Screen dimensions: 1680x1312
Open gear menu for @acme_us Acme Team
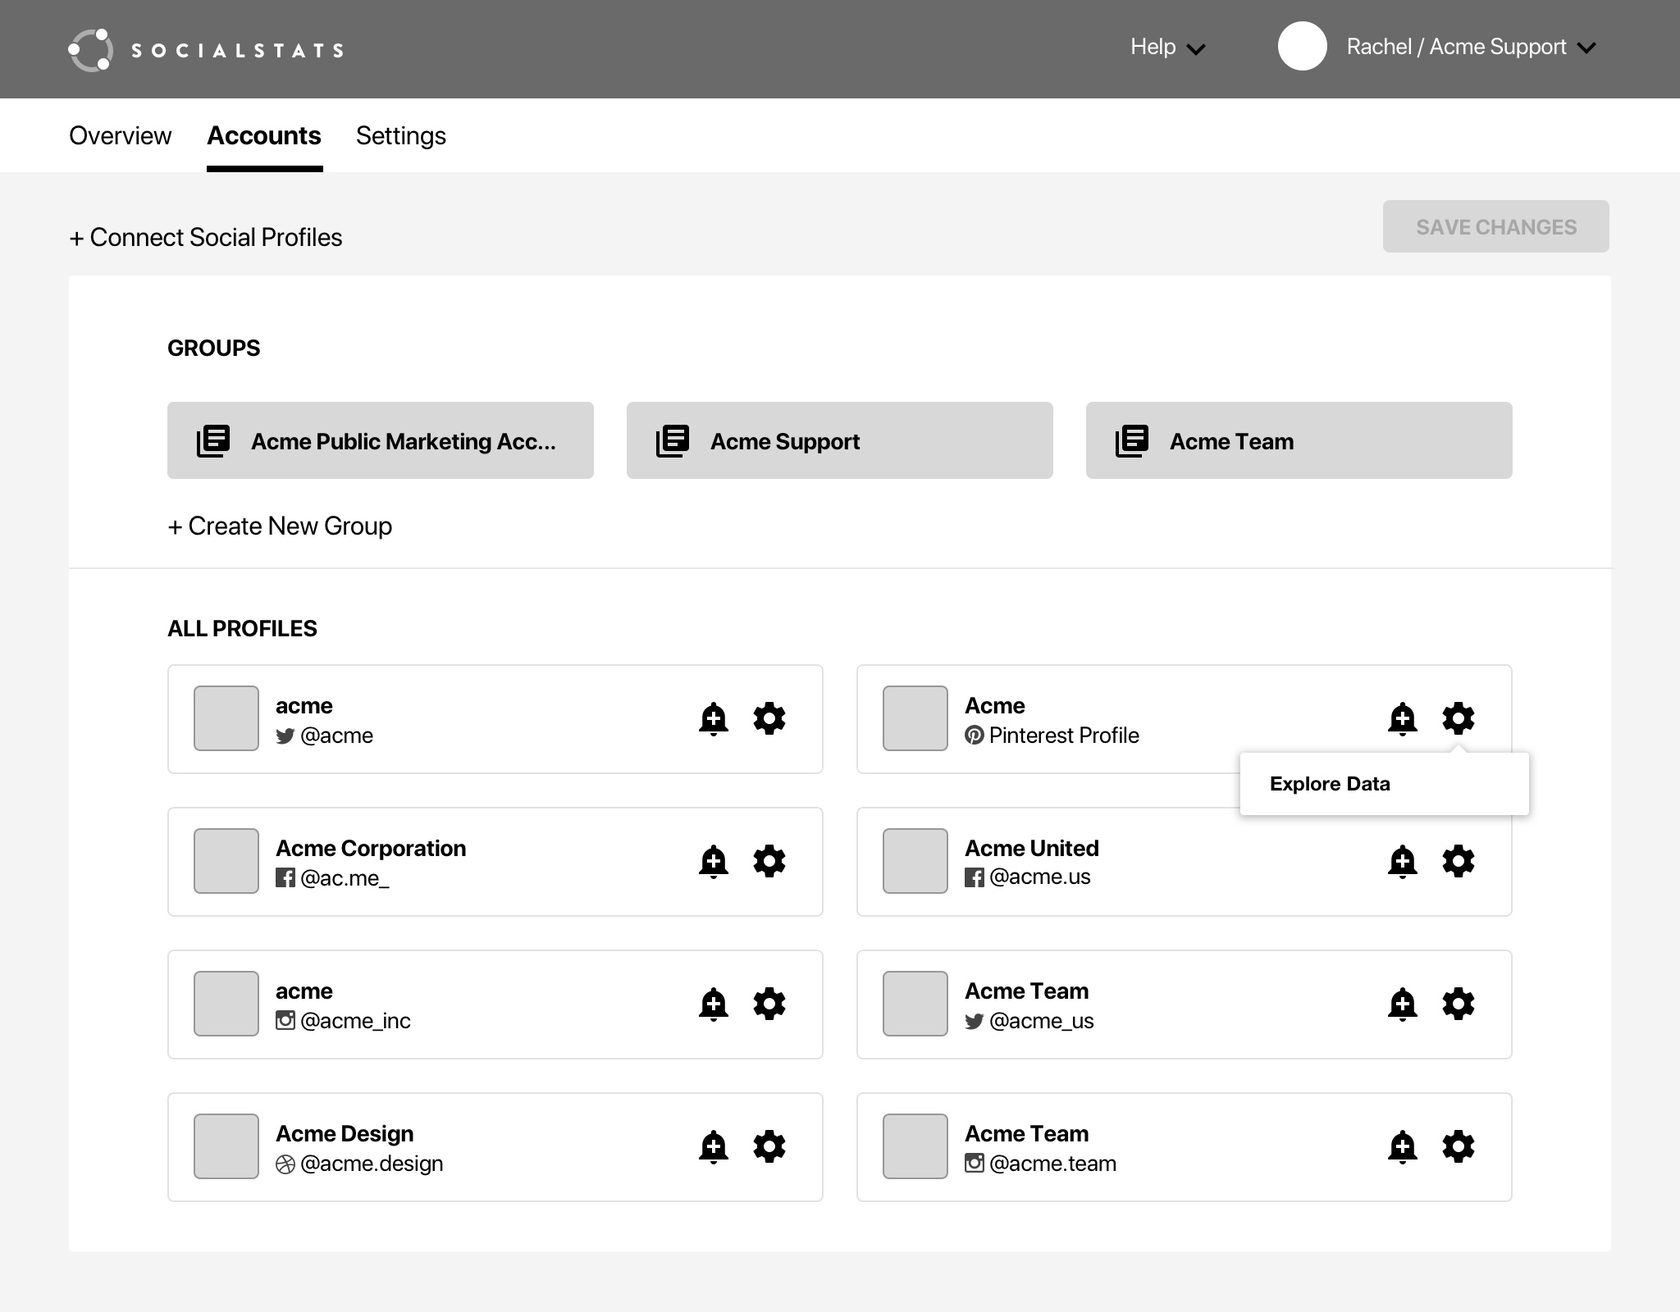1458,1004
